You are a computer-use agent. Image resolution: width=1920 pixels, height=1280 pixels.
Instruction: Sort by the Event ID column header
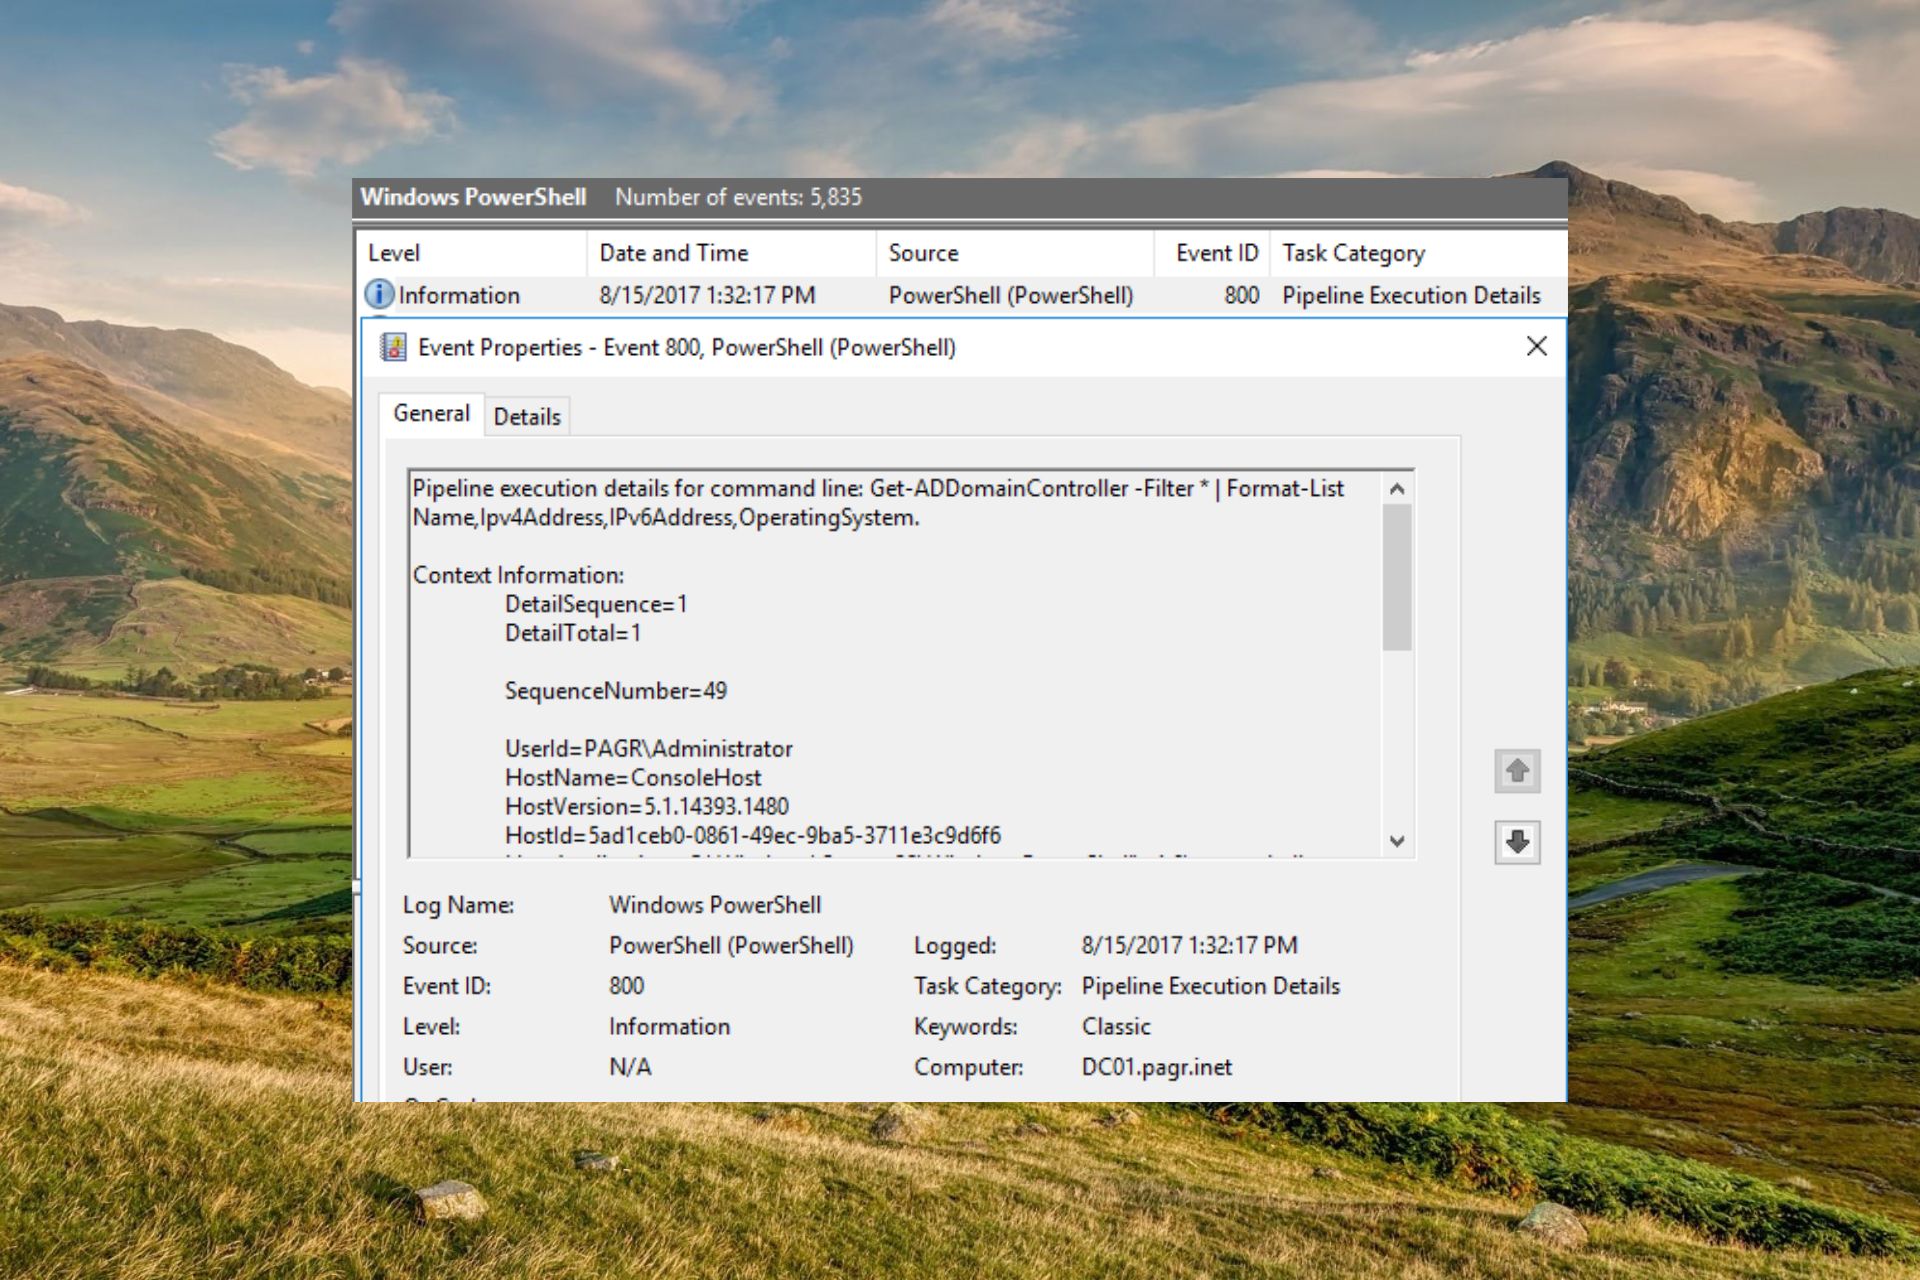tap(1212, 253)
